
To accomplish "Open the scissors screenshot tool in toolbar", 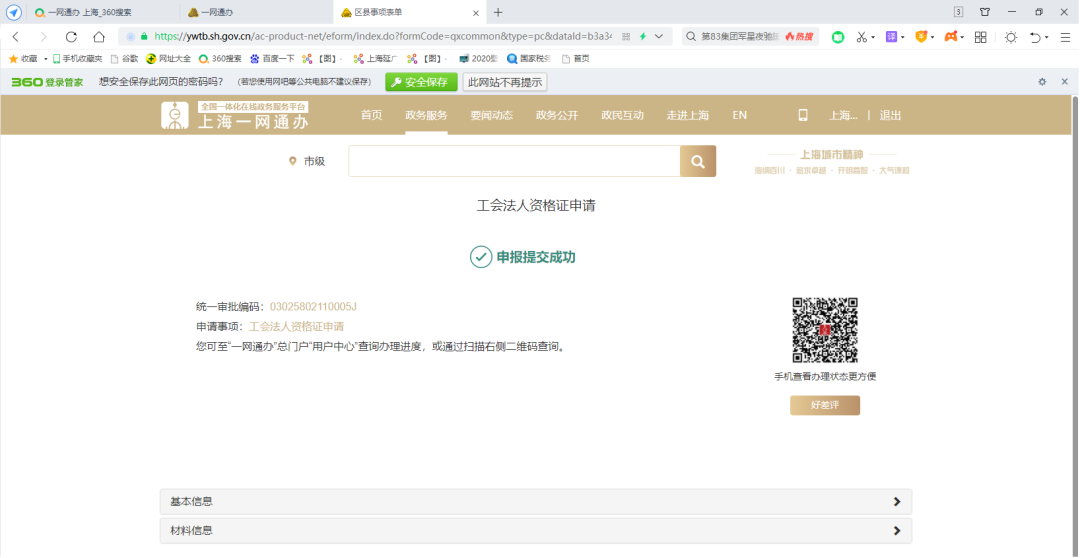I will 860,37.
